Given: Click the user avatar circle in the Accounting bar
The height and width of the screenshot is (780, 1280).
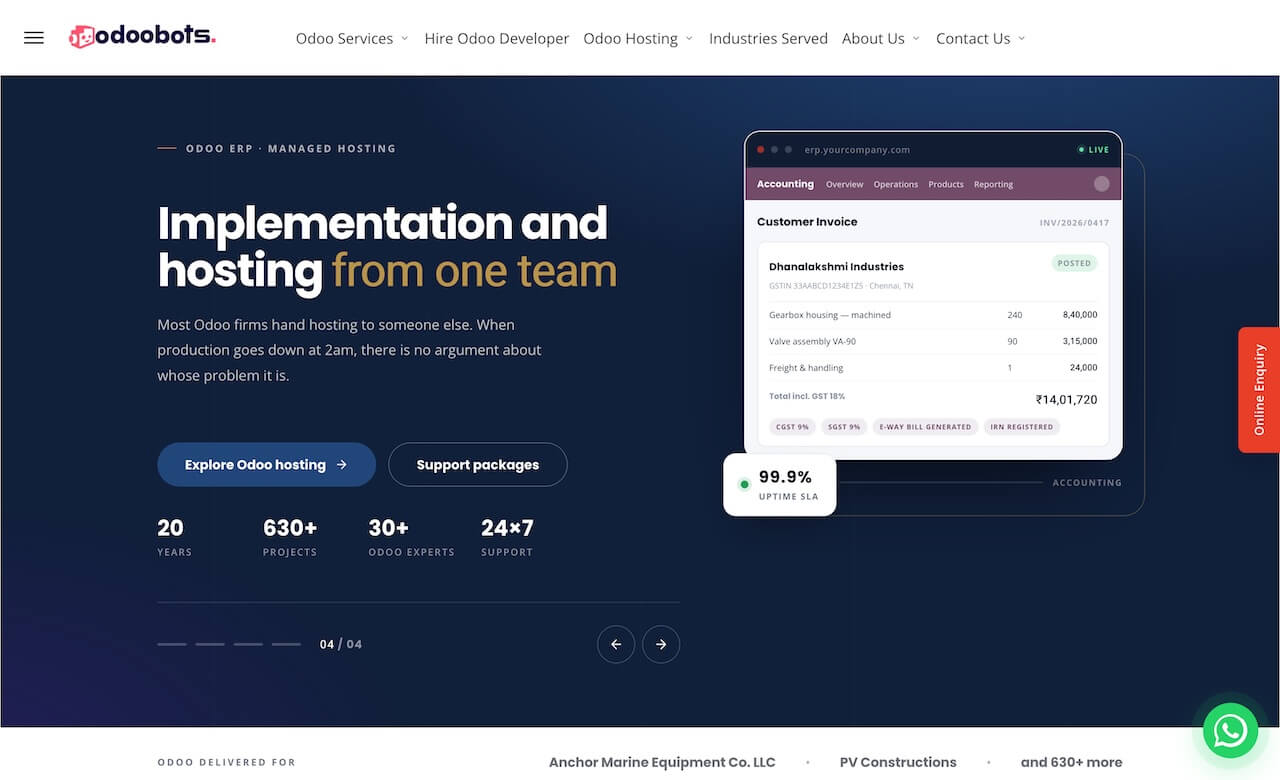Looking at the screenshot, I should tap(1102, 184).
